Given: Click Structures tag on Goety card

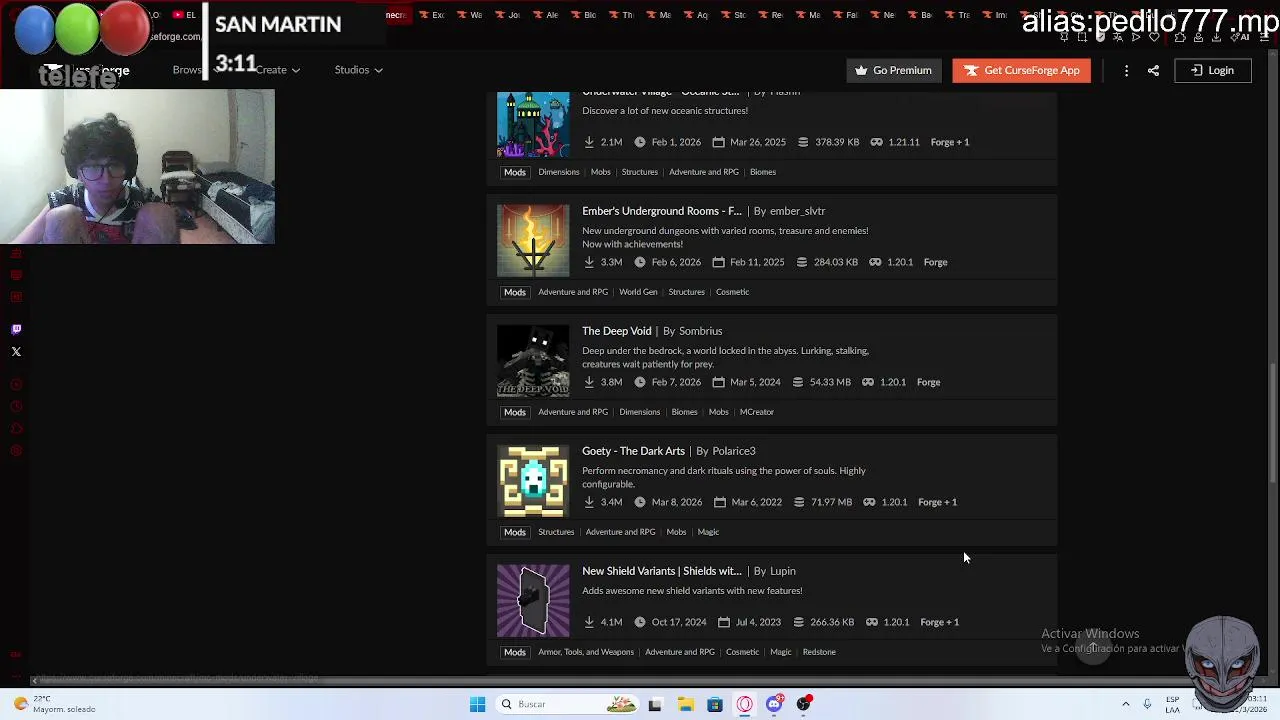Looking at the screenshot, I should click(556, 532).
